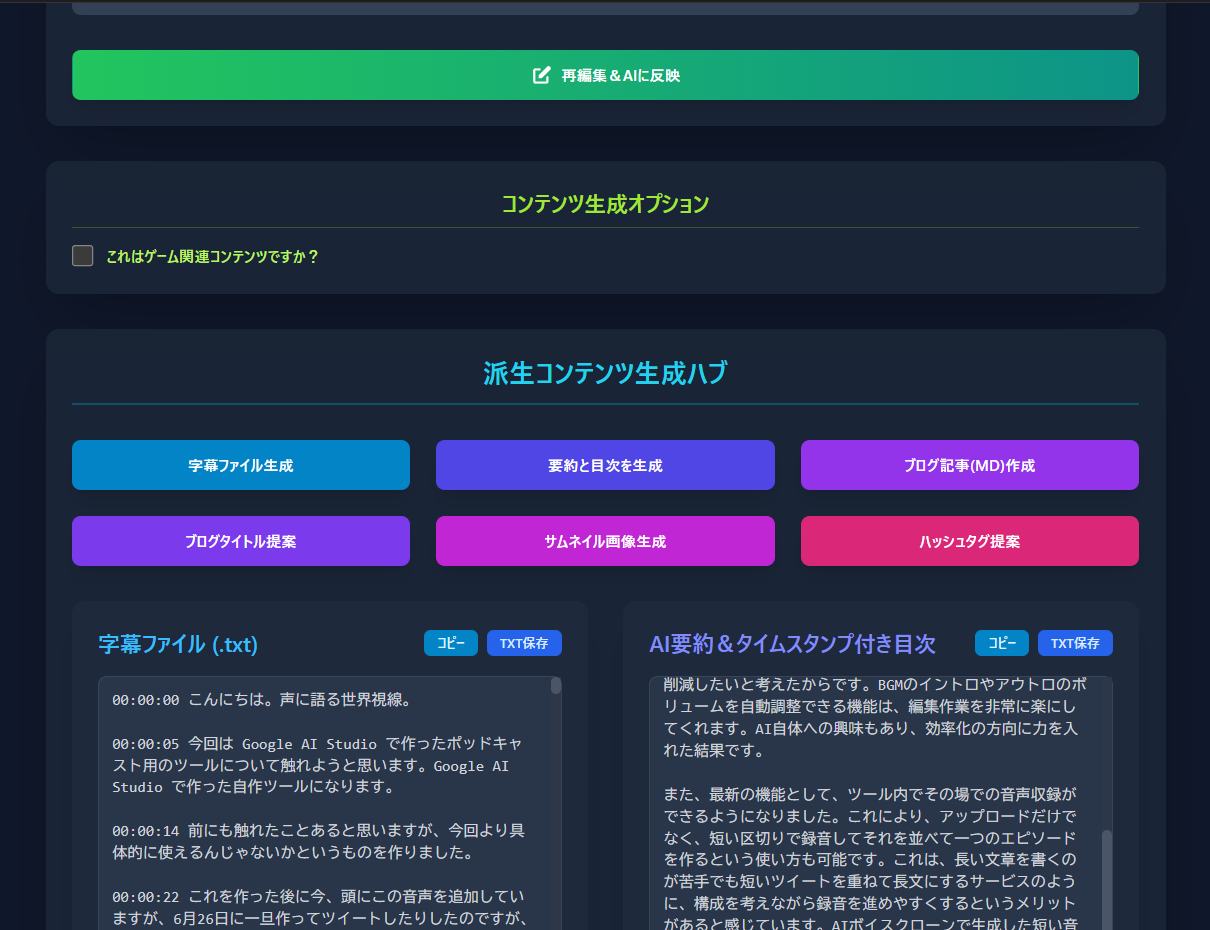Click the コンテンツ生成オプション heading
Viewport: 1210px width, 930px height.
tap(605, 204)
